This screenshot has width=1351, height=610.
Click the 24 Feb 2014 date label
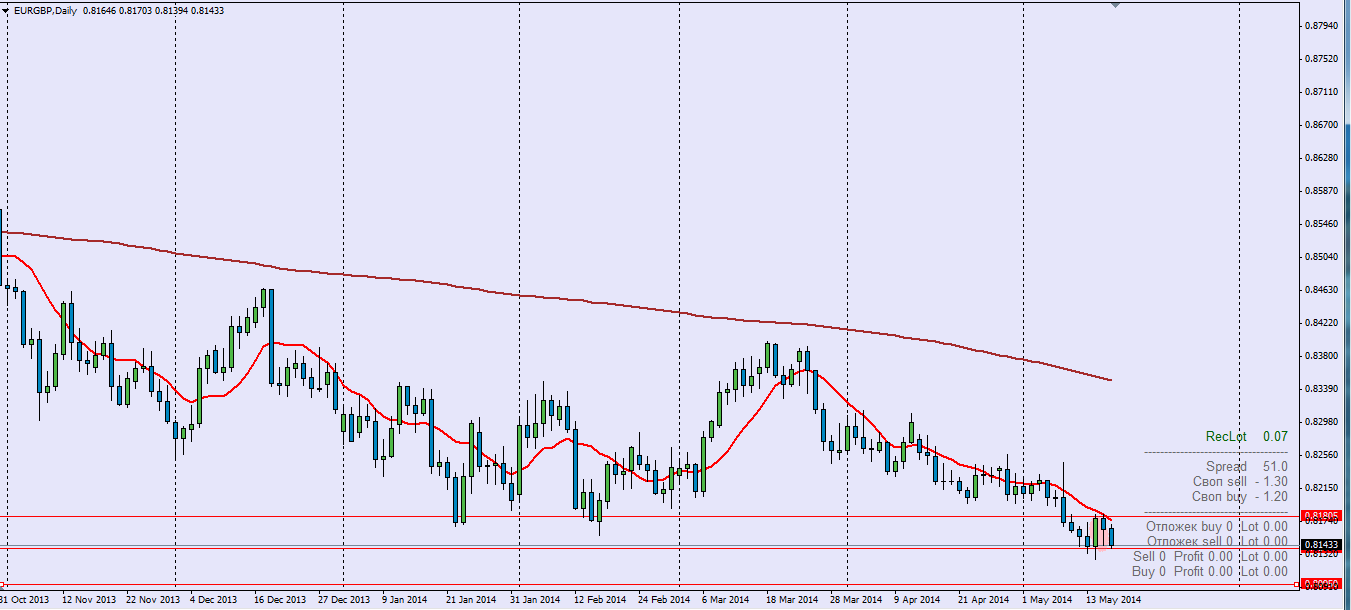tap(665, 600)
